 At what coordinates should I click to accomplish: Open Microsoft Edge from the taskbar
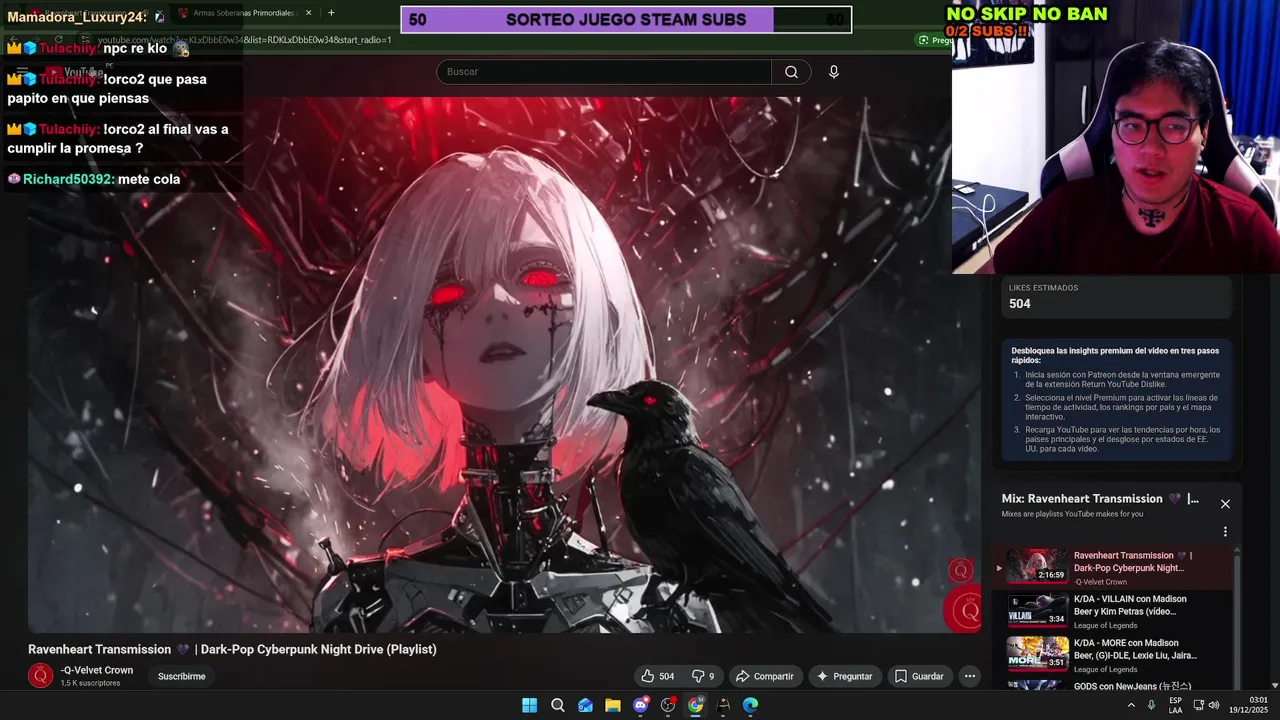click(x=751, y=705)
